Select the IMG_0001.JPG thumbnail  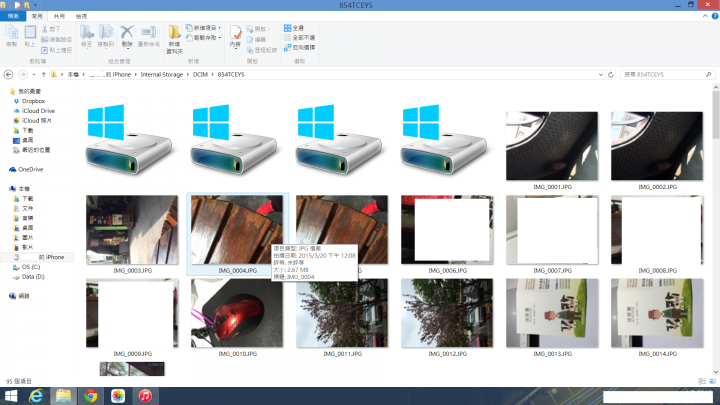pyautogui.click(x=552, y=146)
